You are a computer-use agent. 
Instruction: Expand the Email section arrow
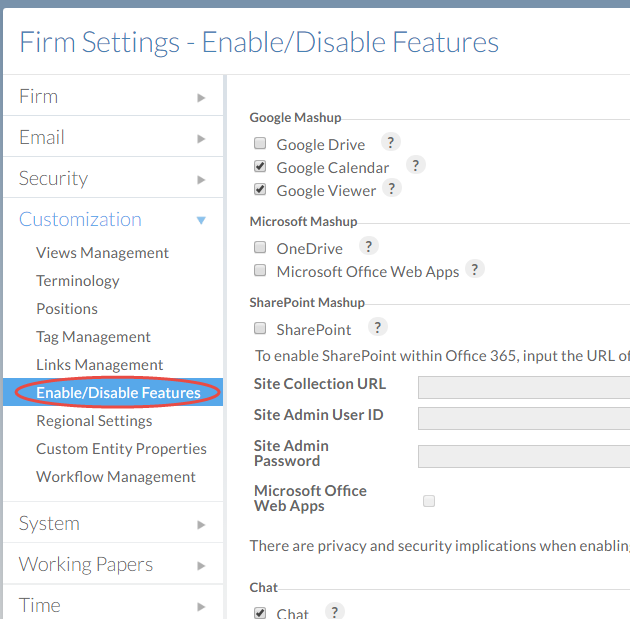click(201, 138)
